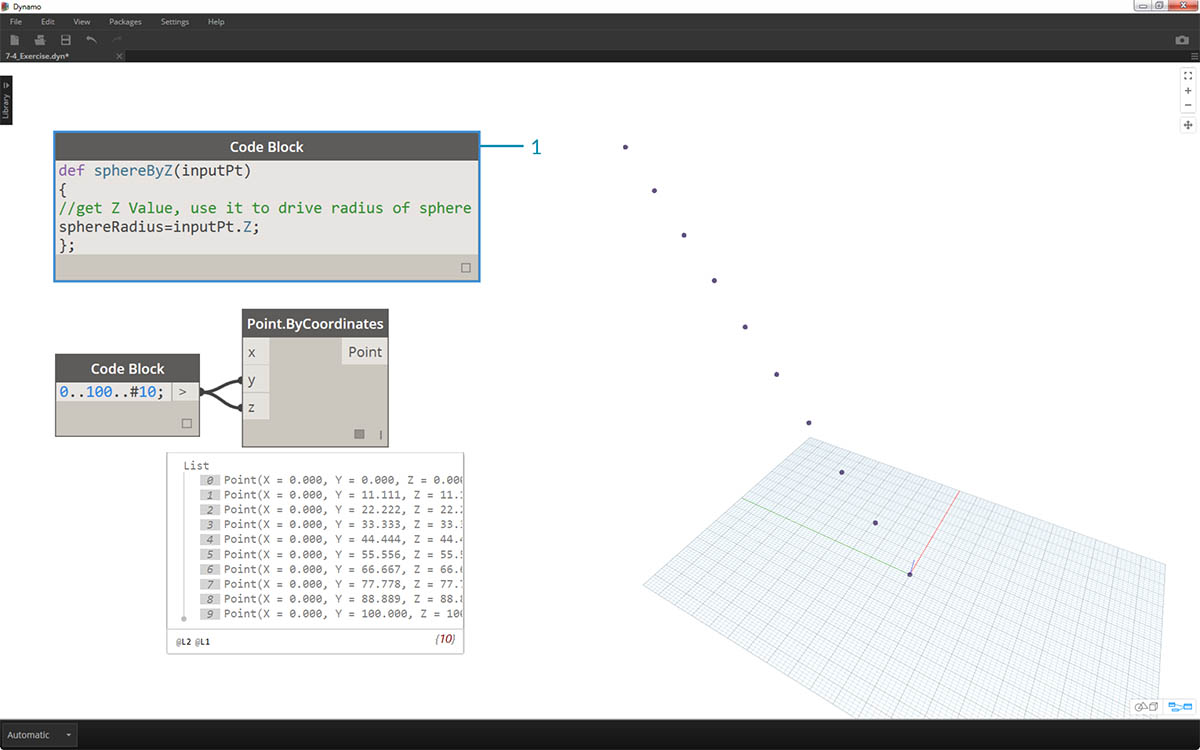The width and height of the screenshot is (1200, 750).
Task: Click the Open file toolbar icon
Action: point(40,40)
